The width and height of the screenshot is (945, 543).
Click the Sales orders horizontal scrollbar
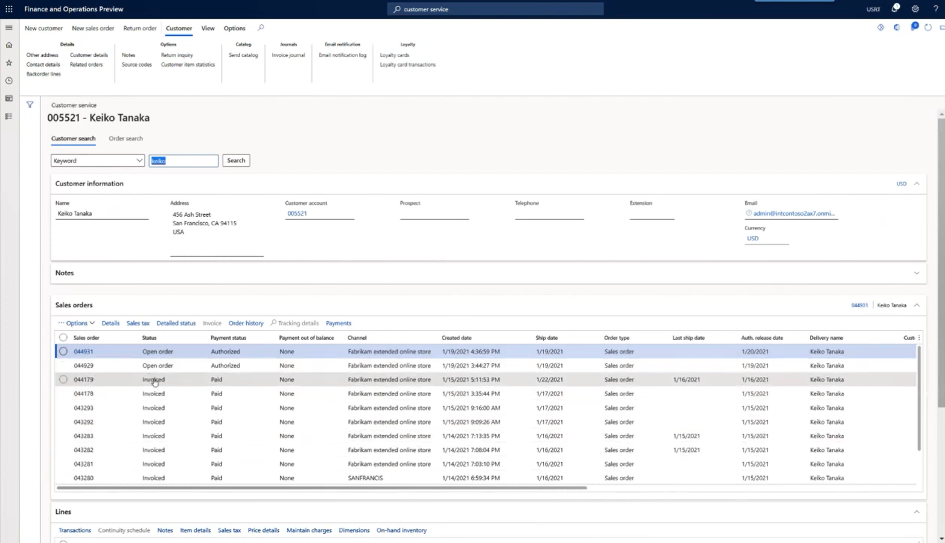pyautogui.click(x=322, y=487)
